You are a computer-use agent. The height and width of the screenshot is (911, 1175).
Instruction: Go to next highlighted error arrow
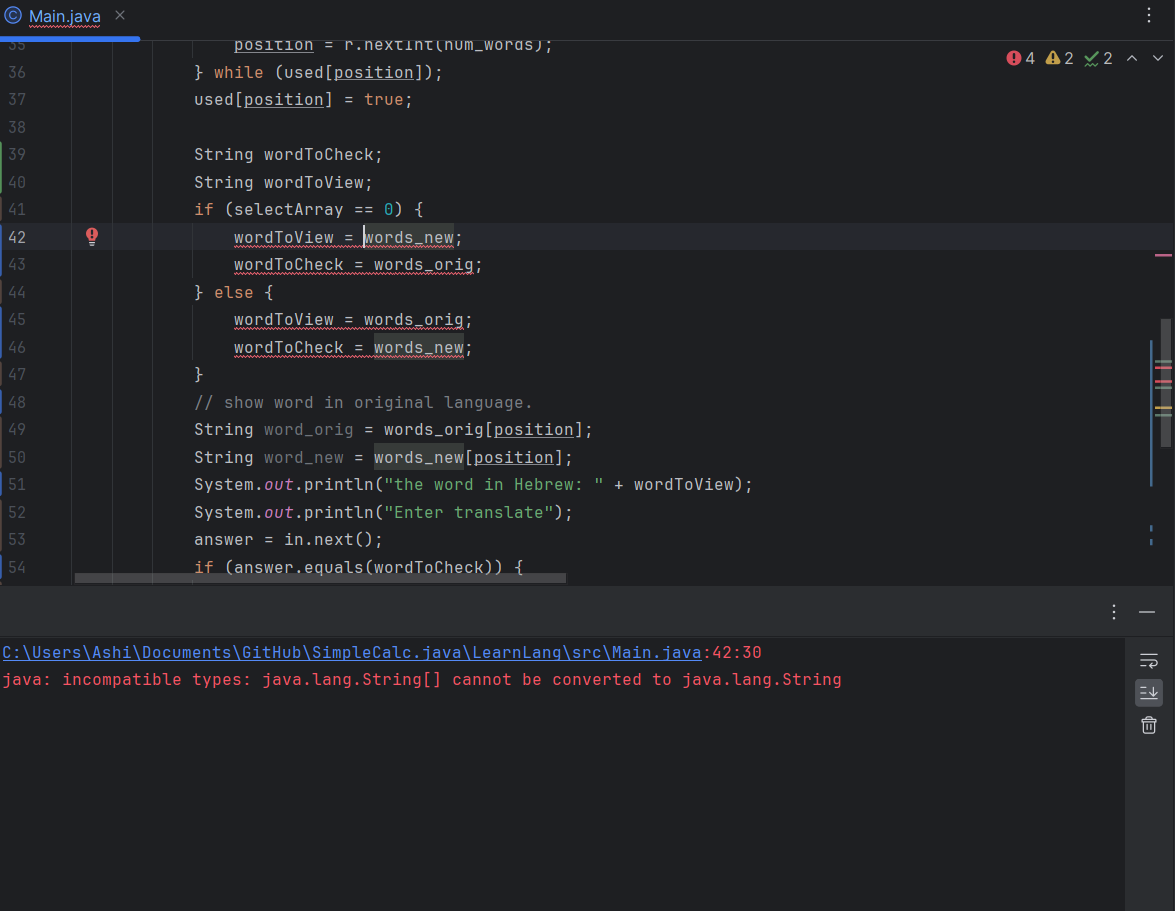click(x=1156, y=59)
